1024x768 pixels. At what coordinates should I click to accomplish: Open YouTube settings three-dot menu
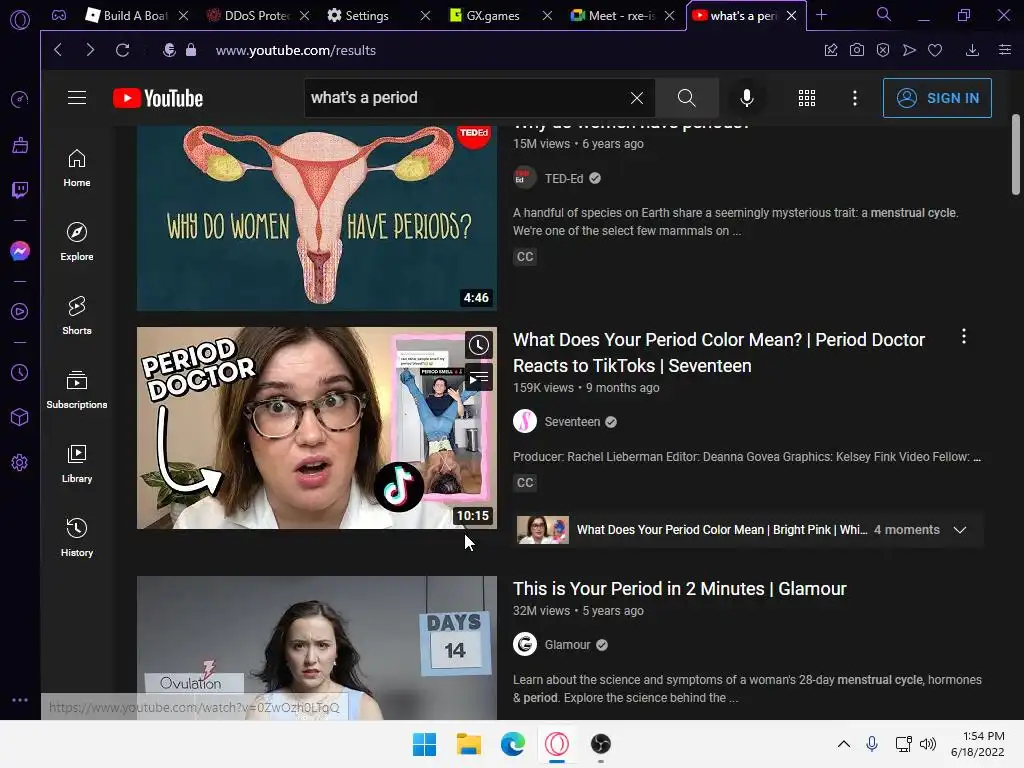point(855,98)
